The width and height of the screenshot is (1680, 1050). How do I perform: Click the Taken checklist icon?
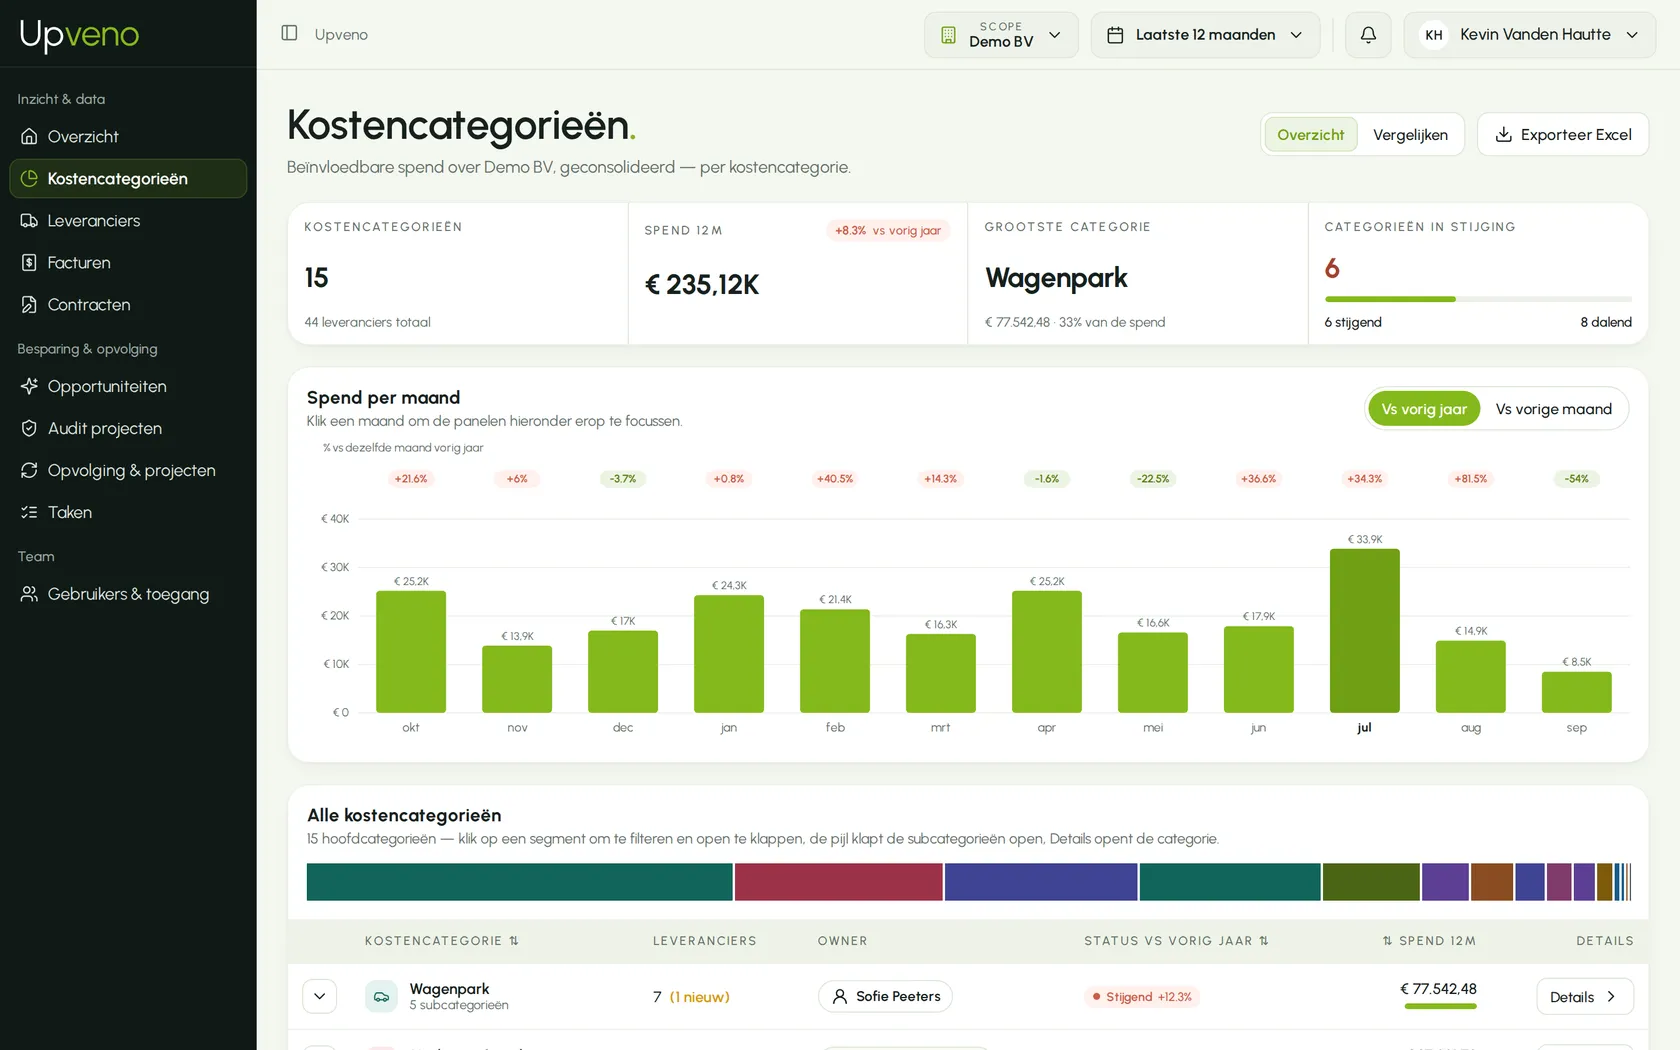click(29, 512)
